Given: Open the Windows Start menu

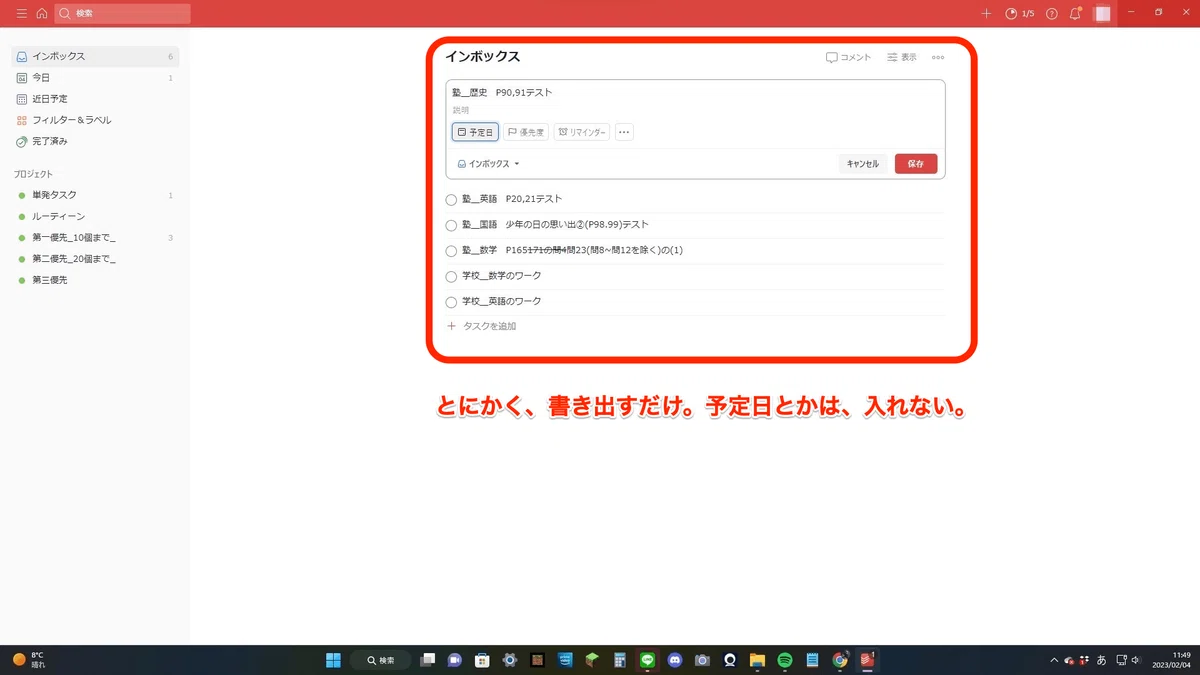Looking at the screenshot, I should tap(333, 660).
